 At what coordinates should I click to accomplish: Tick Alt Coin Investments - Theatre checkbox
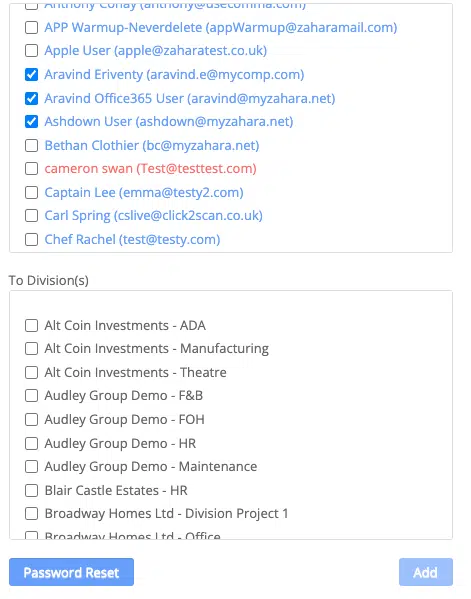tap(31, 372)
